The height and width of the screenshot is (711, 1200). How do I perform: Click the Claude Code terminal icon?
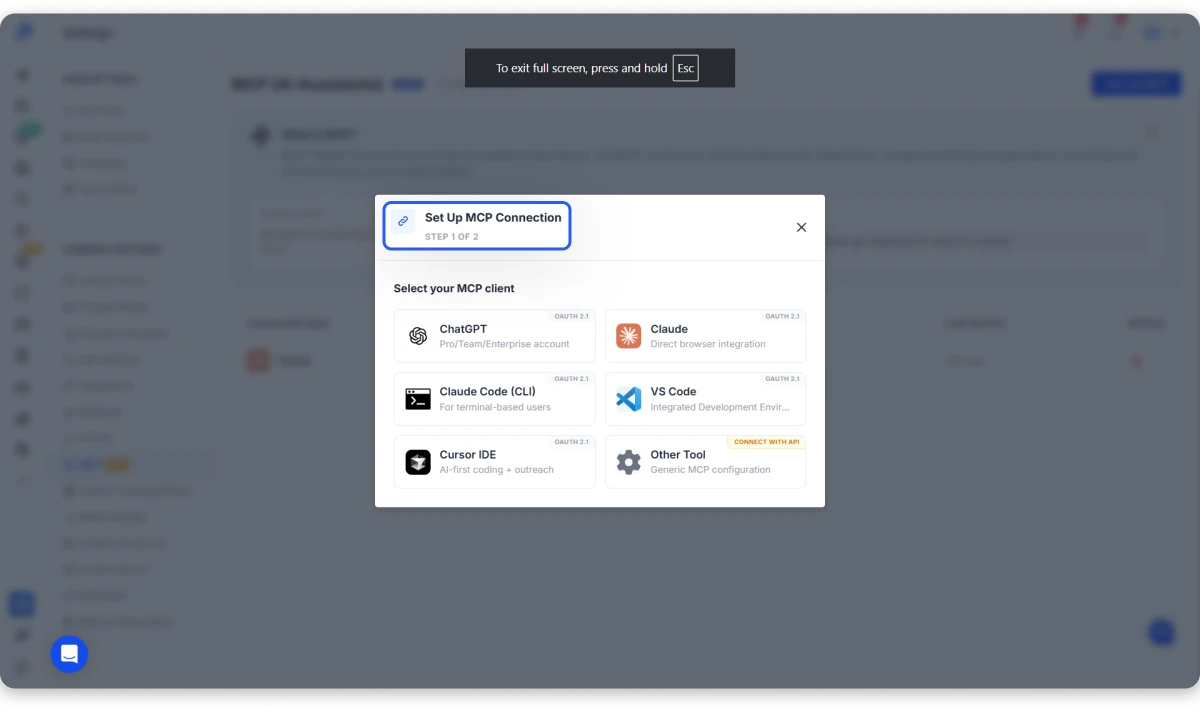[x=418, y=399]
